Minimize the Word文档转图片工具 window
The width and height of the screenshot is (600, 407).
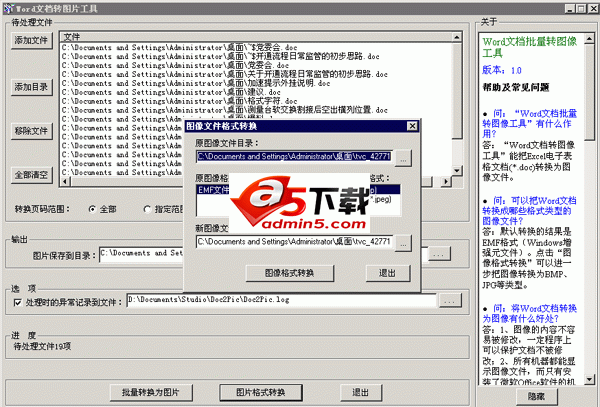570,8
